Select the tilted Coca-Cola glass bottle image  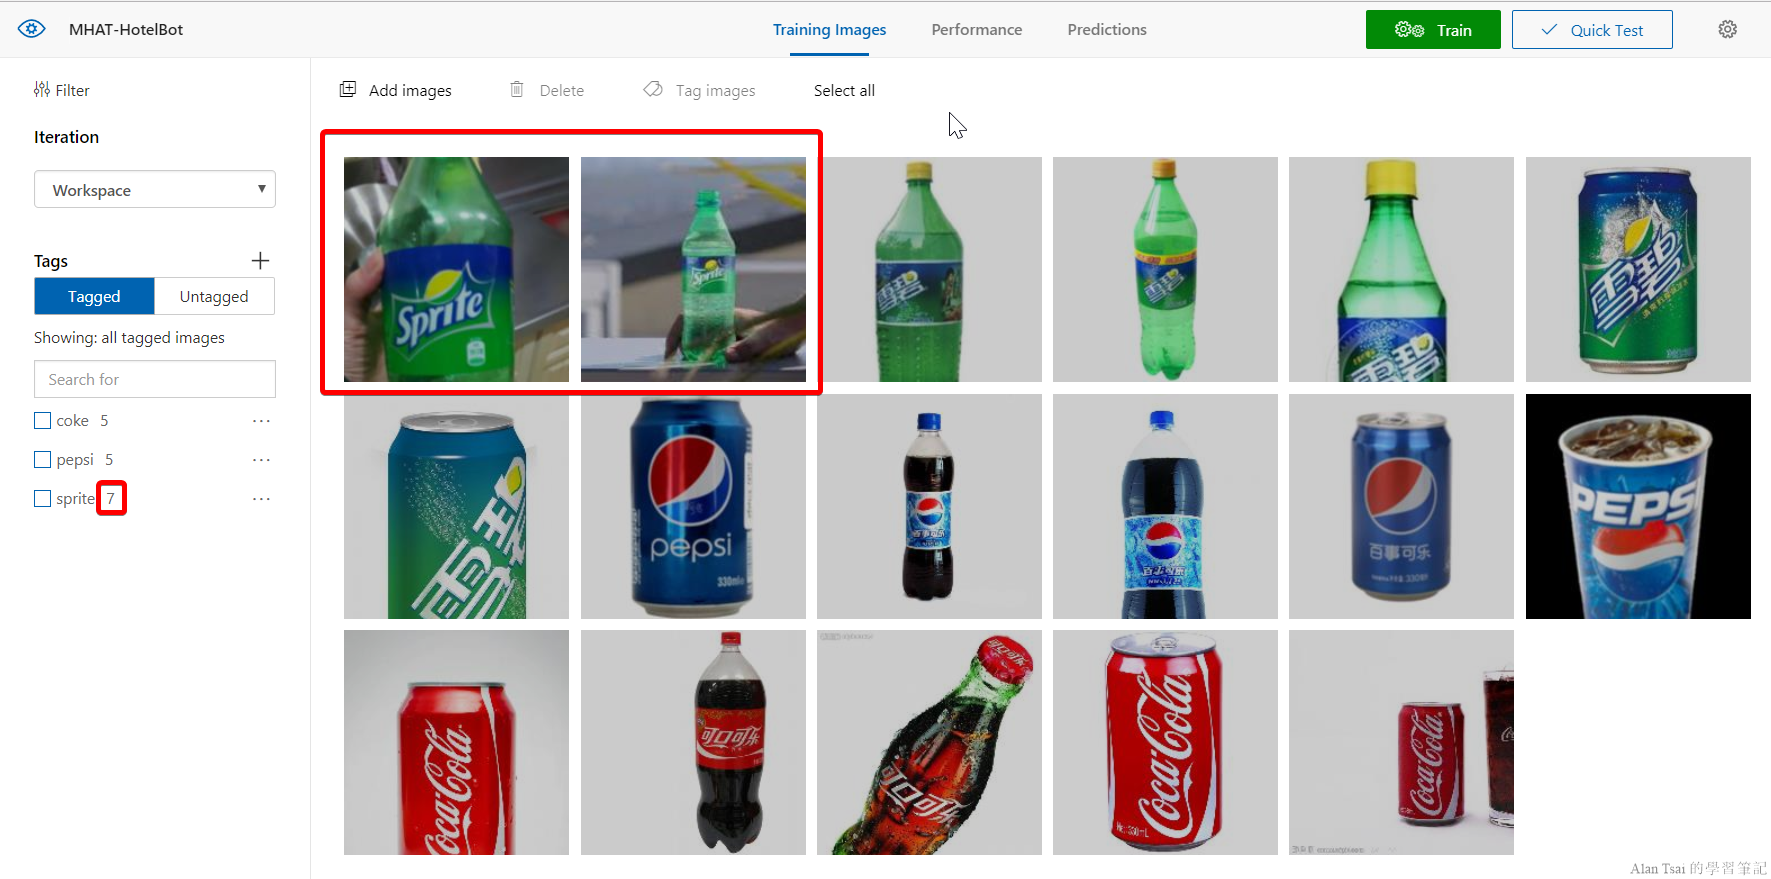(x=929, y=742)
